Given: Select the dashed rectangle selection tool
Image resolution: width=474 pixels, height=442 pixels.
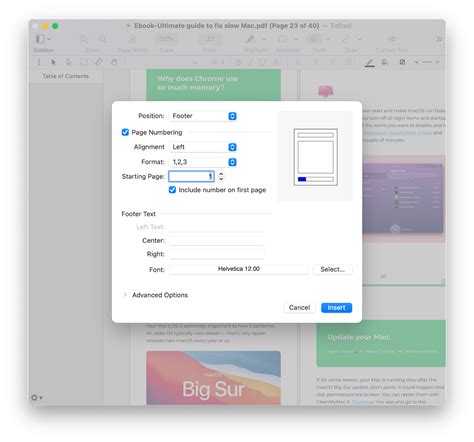Looking at the screenshot, I should pyautogui.click(x=84, y=62).
